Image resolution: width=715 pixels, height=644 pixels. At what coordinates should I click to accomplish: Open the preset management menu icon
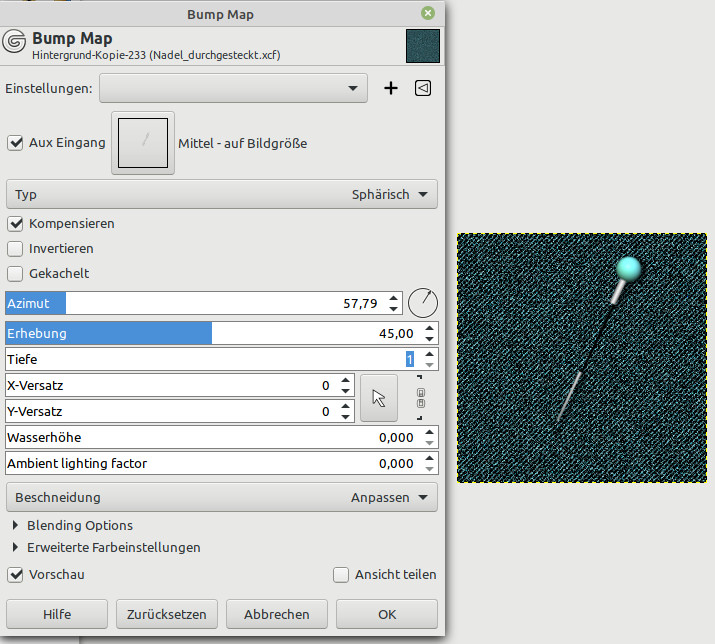423,88
